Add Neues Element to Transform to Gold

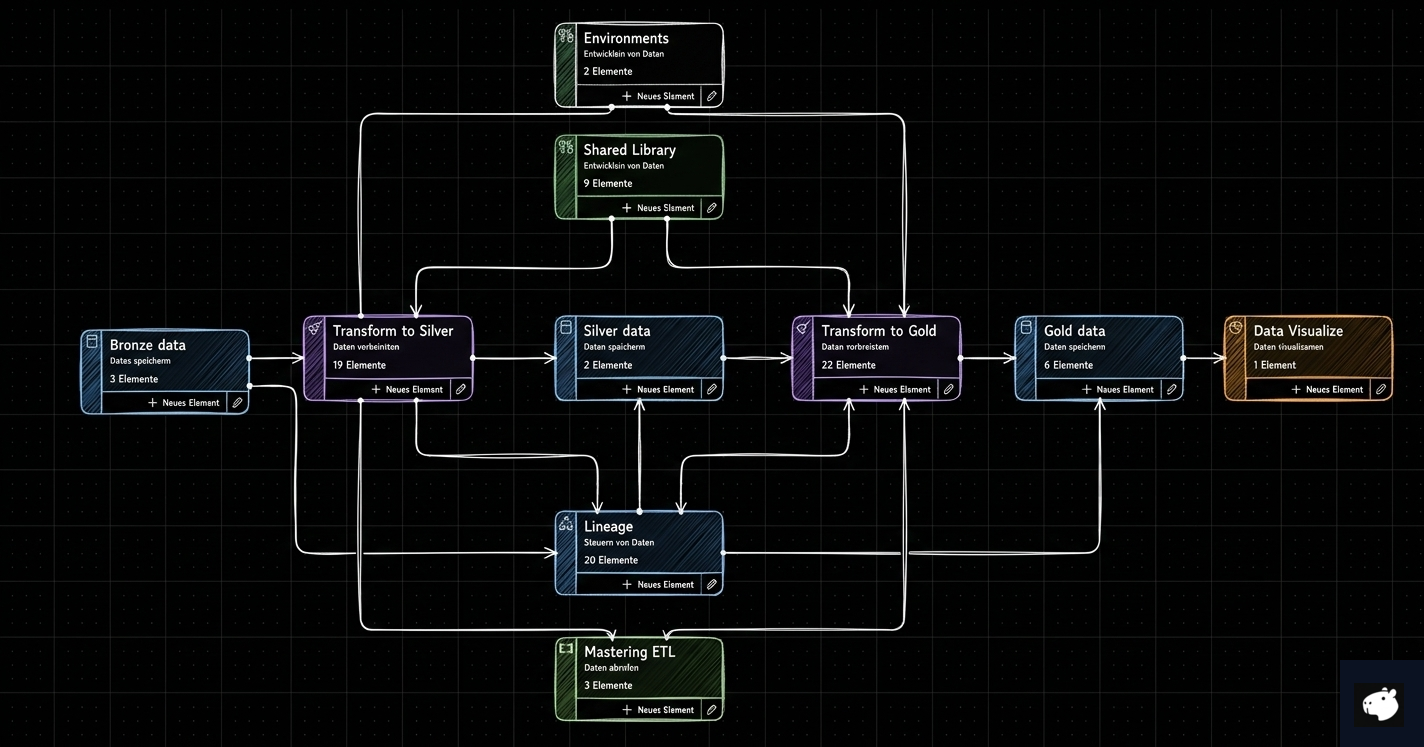tap(895, 389)
